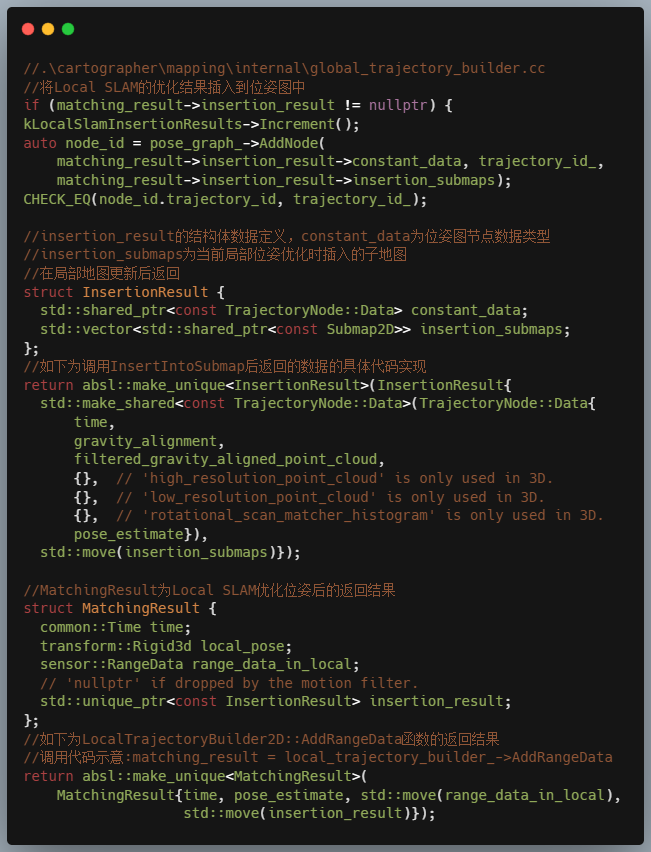Screen dimensions: 651x852
Task: Click the CHECK_EQ macro line
Action: 225,199
